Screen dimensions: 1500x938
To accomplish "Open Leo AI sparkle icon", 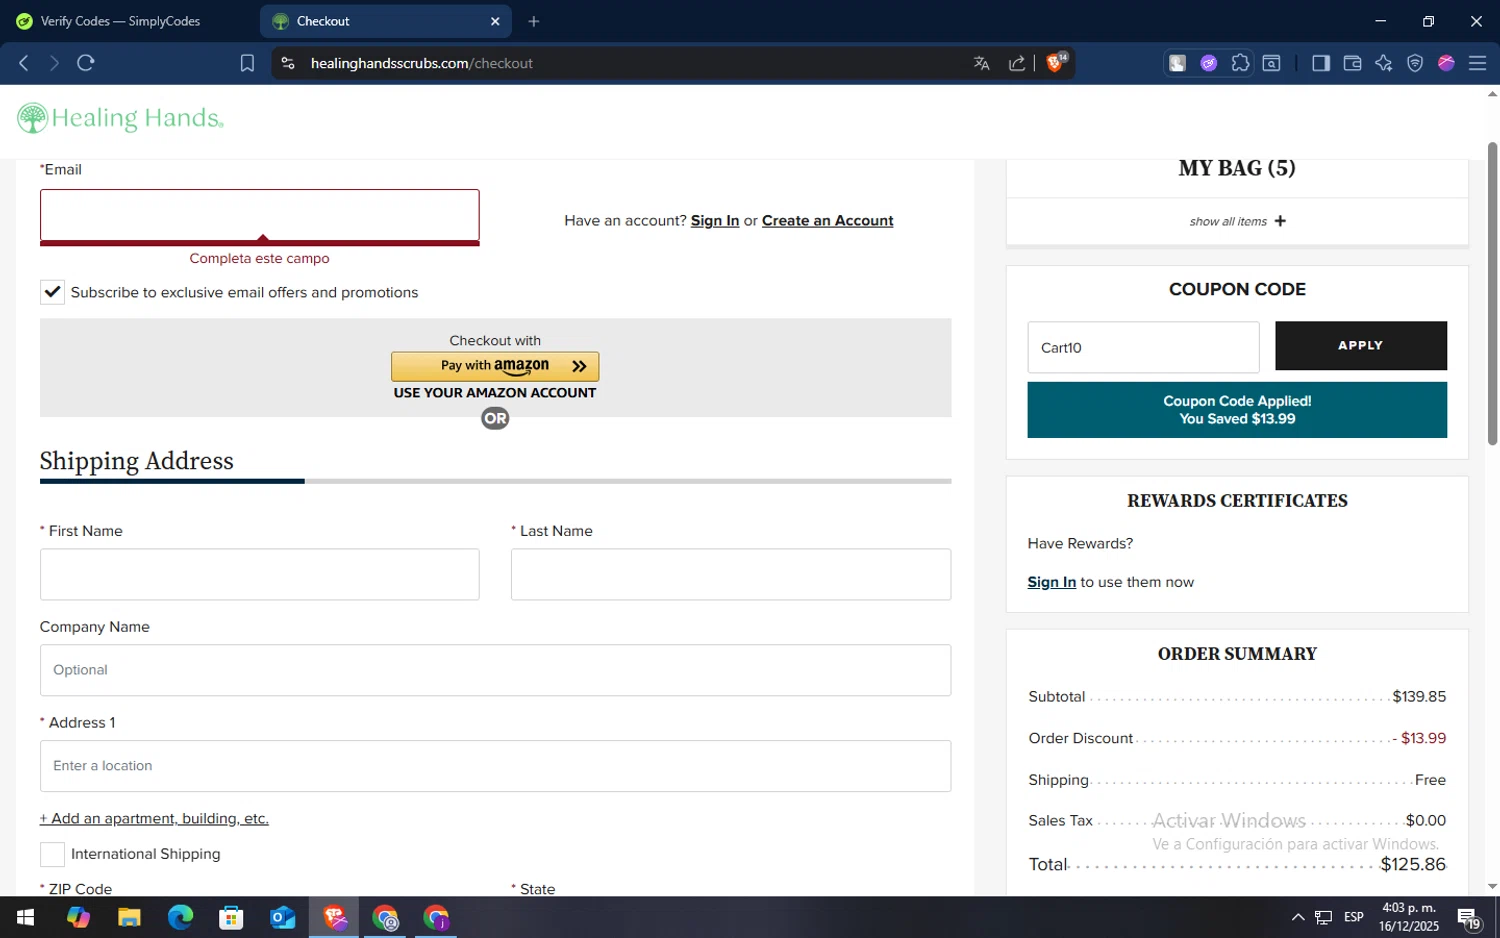I will [x=1383, y=63].
